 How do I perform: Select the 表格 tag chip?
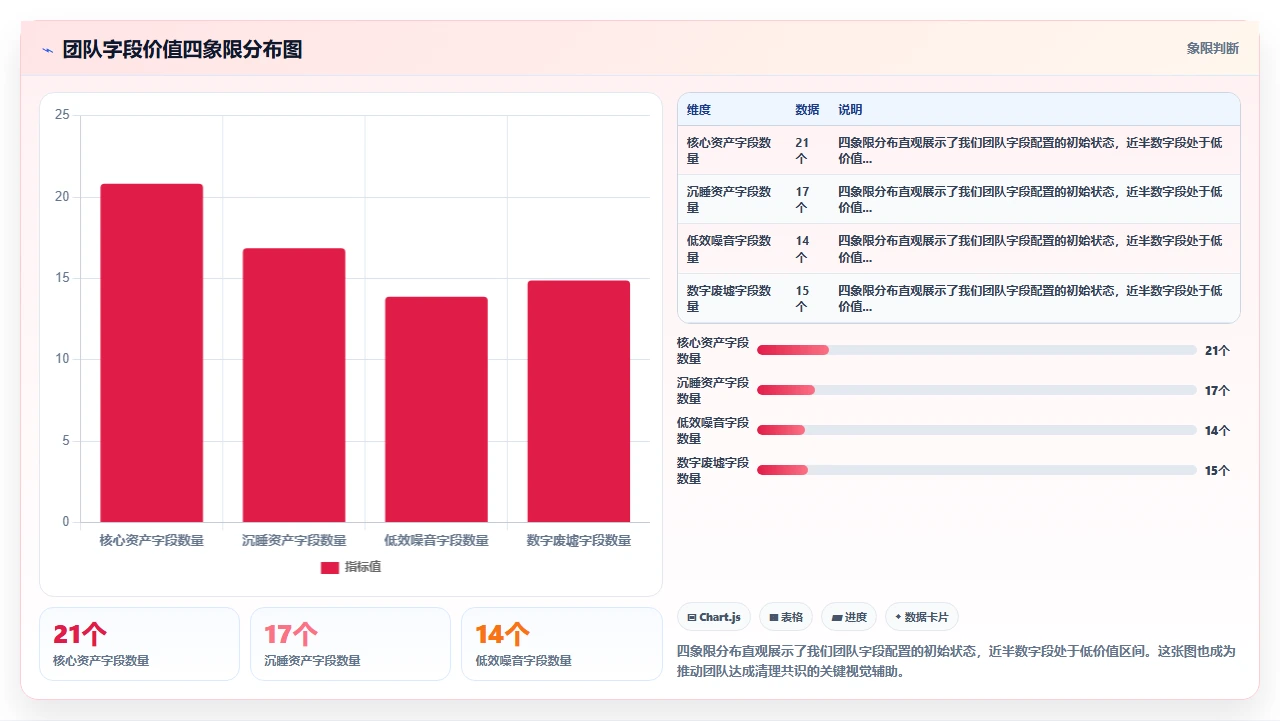click(786, 617)
